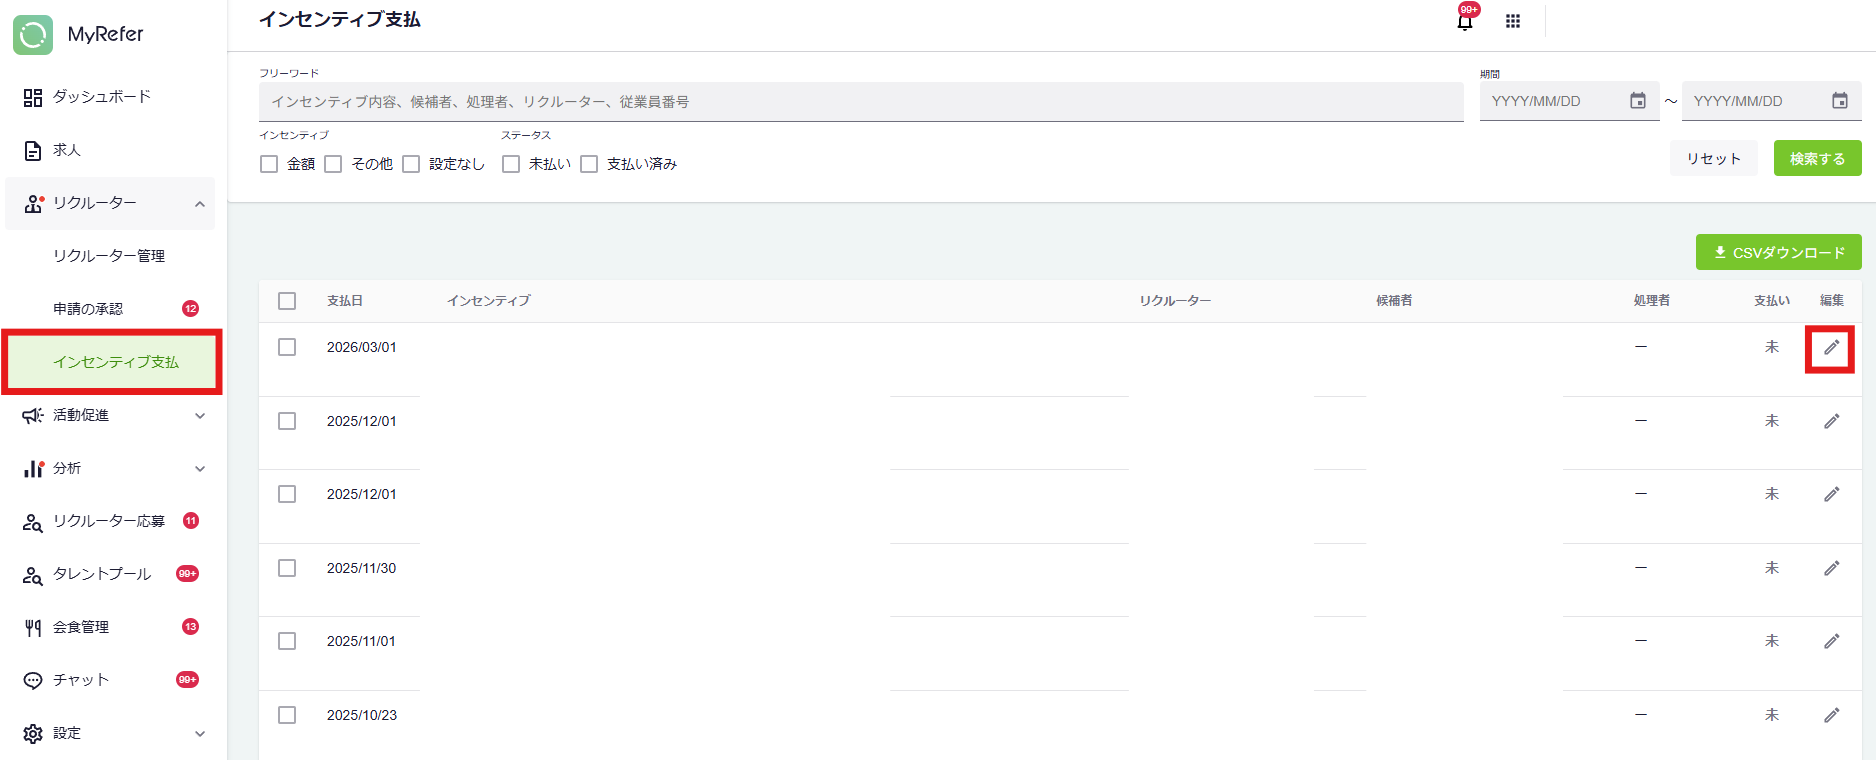The width and height of the screenshot is (1876, 760).
Task: Click the 検索する search button
Action: pos(1817,158)
